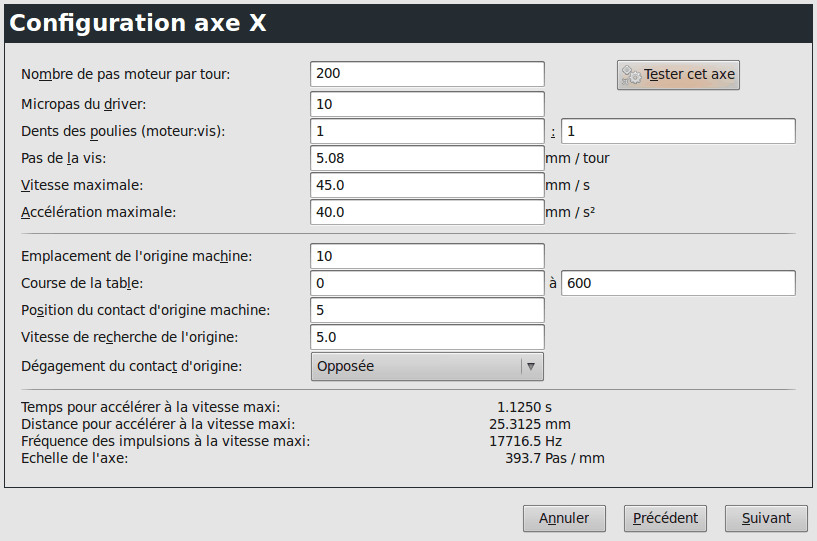This screenshot has height=541, width=817.
Task: Click the screw pulley teeth field after colon
Action: [678, 131]
